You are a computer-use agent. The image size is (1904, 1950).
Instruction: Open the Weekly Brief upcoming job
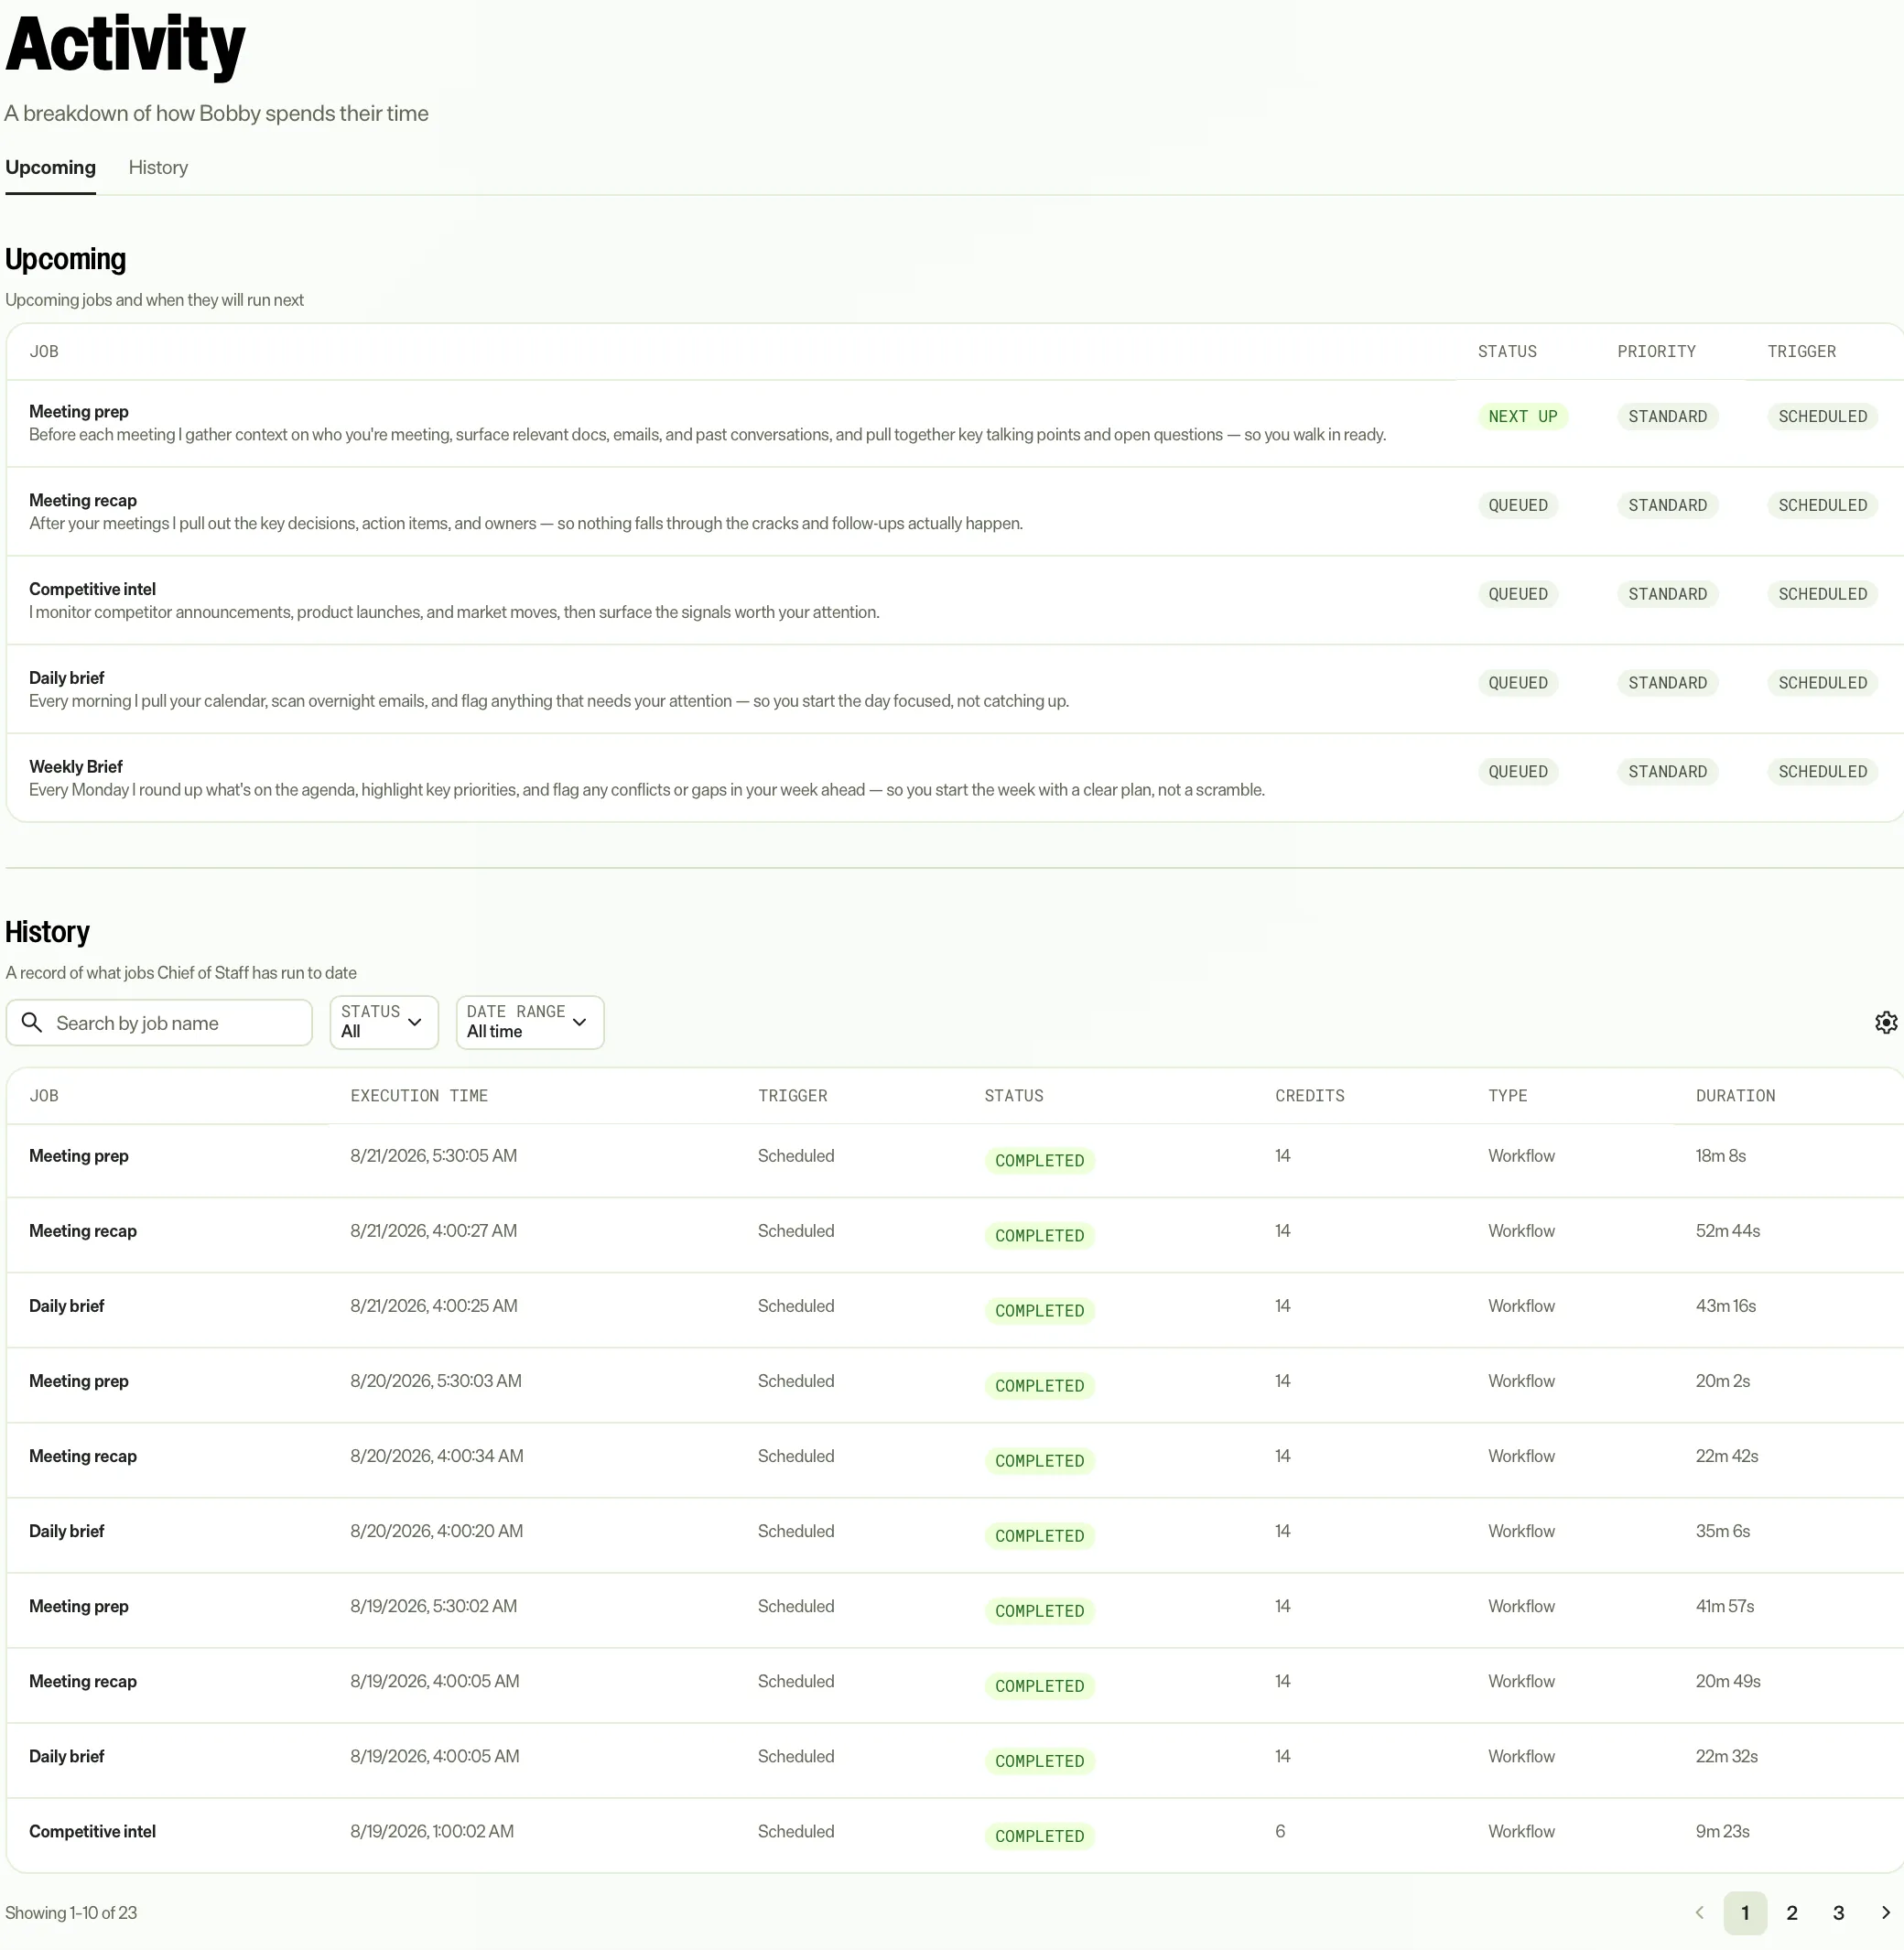[x=955, y=778]
